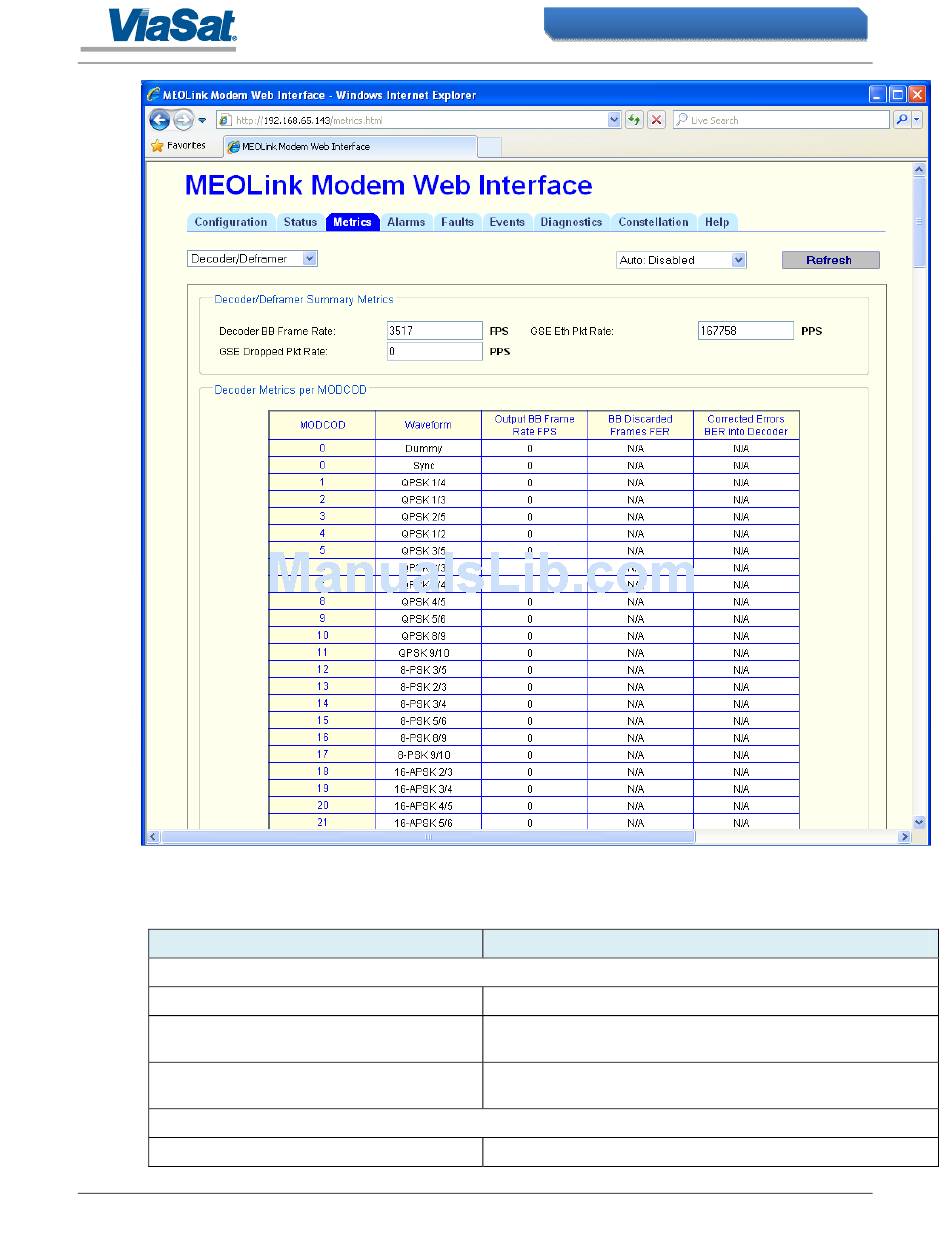Select the 8-PSK 9/10 waveform cell
Viewport: 950px width, 1254px height.
(428, 755)
